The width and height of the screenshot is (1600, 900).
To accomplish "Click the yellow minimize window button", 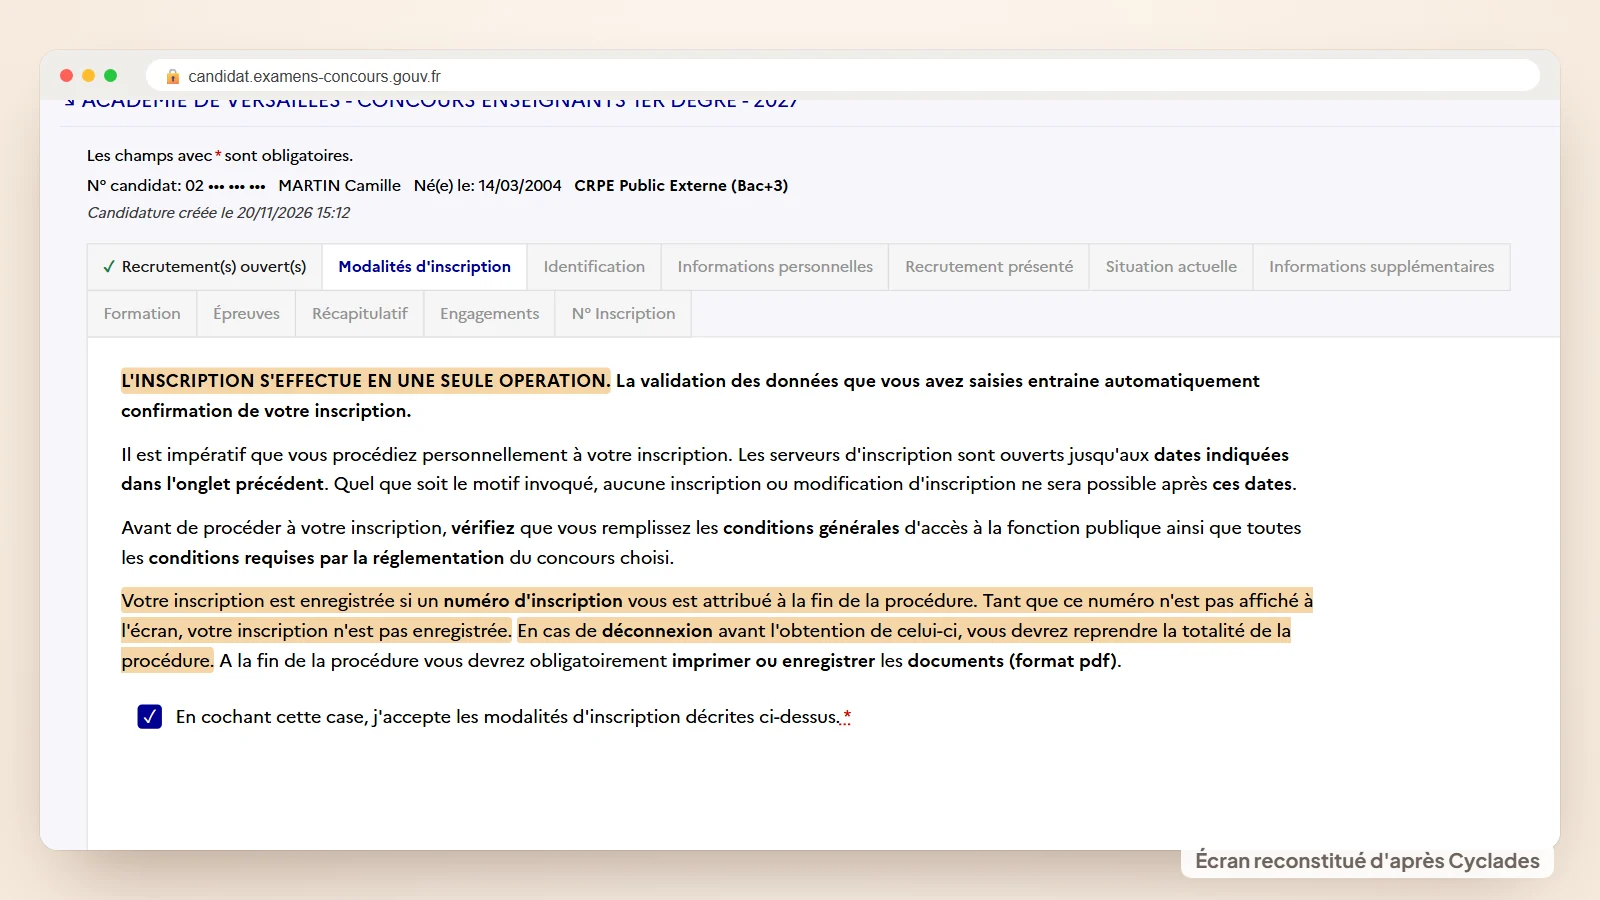I will (89, 76).
